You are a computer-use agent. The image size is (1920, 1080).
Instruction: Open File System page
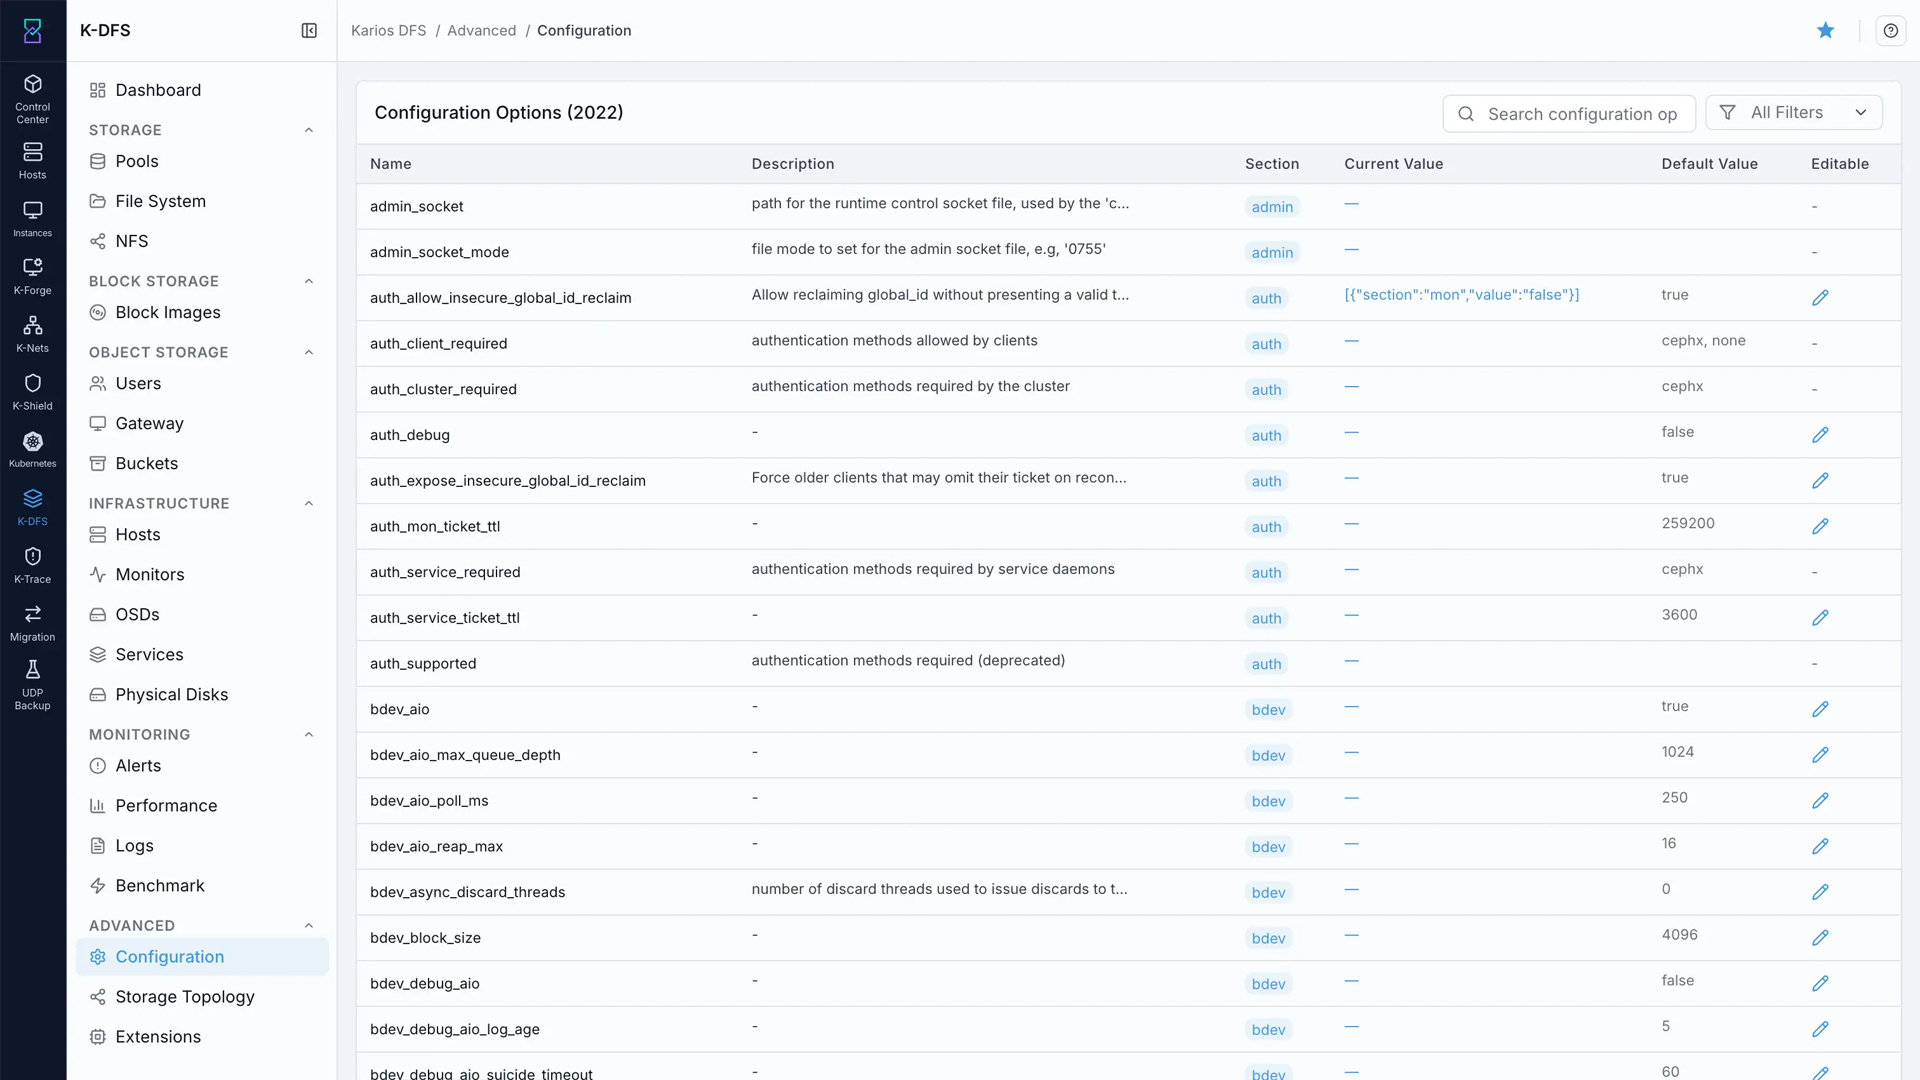[x=202, y=201]
